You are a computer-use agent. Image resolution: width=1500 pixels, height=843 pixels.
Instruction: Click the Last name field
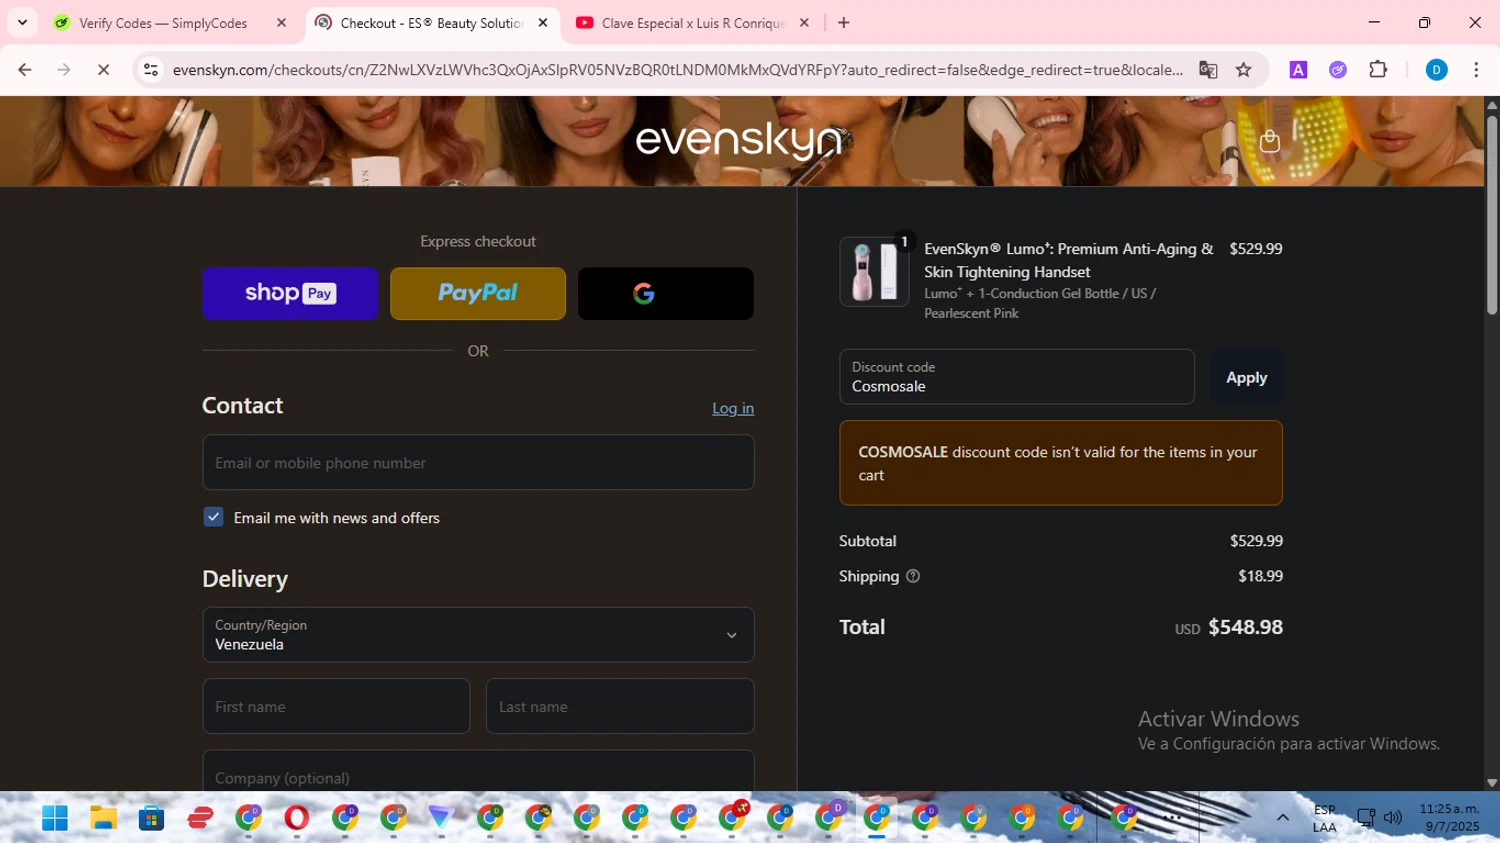click(620, 706)
